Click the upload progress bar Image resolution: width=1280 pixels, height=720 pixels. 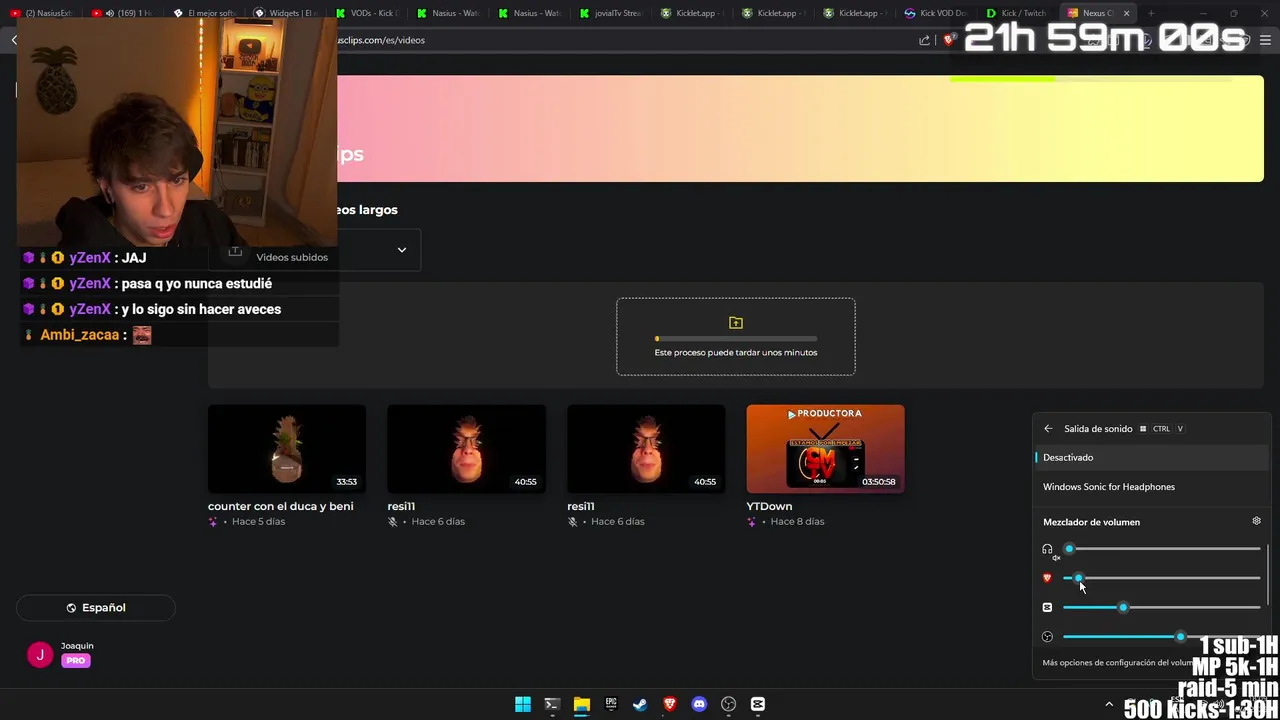coord(736,339)
